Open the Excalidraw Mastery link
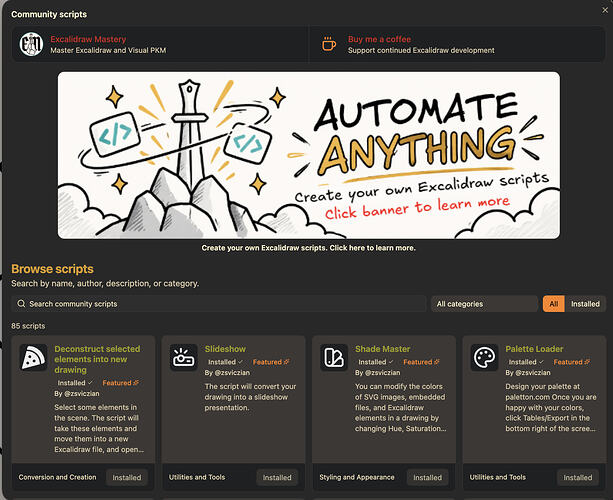The width and height of the screenshot is (613, 500). (88, 39)
